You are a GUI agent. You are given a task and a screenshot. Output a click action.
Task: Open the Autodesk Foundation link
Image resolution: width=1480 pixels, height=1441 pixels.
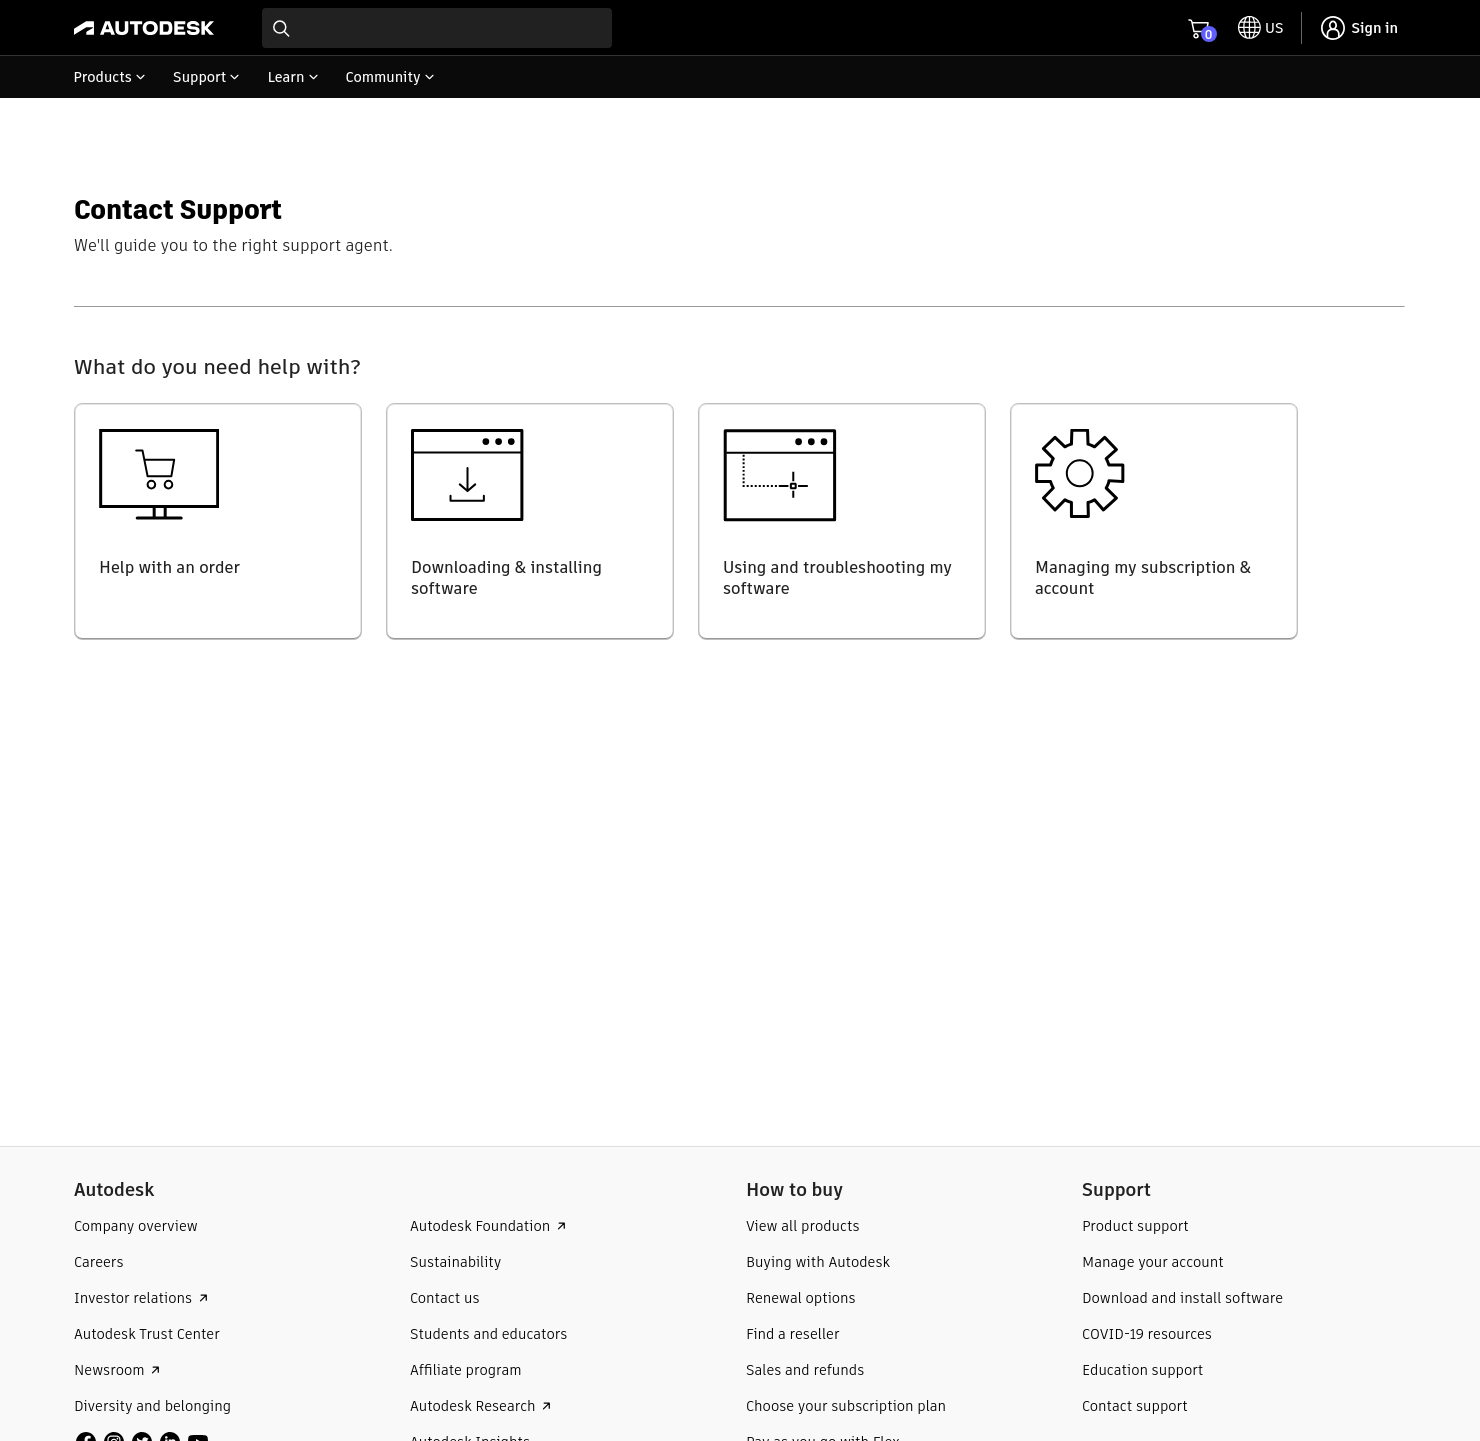click(x=488, y=1226)
